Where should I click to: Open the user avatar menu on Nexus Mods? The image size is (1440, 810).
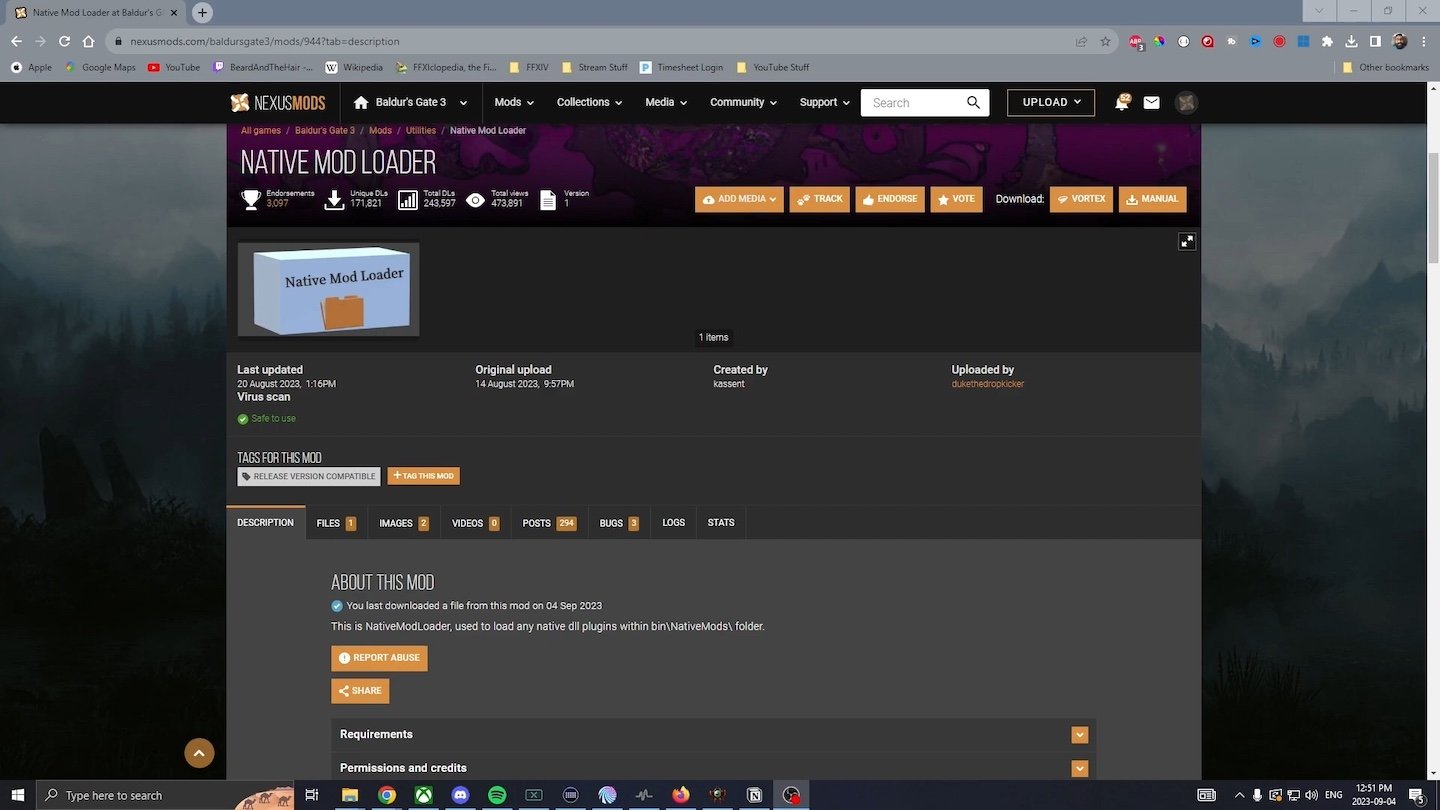pos(1186,102)
